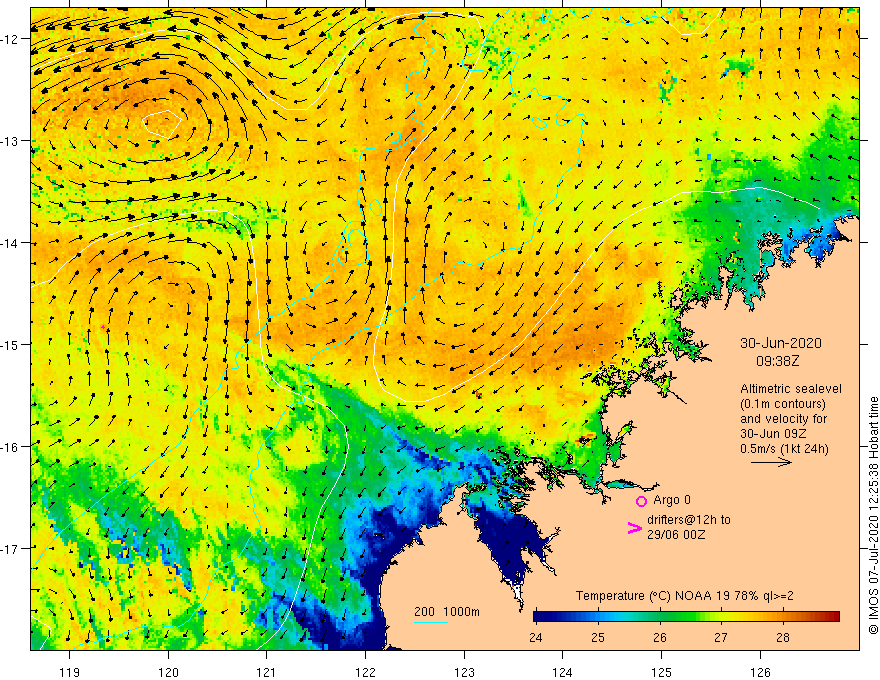Click the colorbar tick label 24

click(535, 637)
